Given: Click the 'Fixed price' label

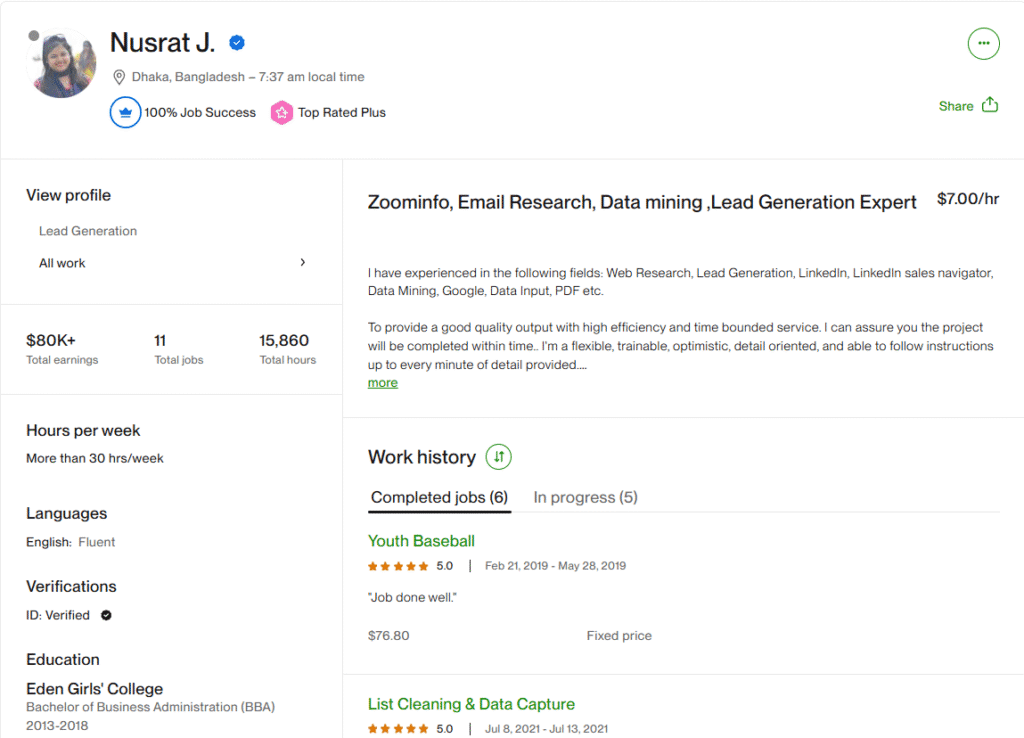Looking at the screenshot, I should (x=619, y=635).
